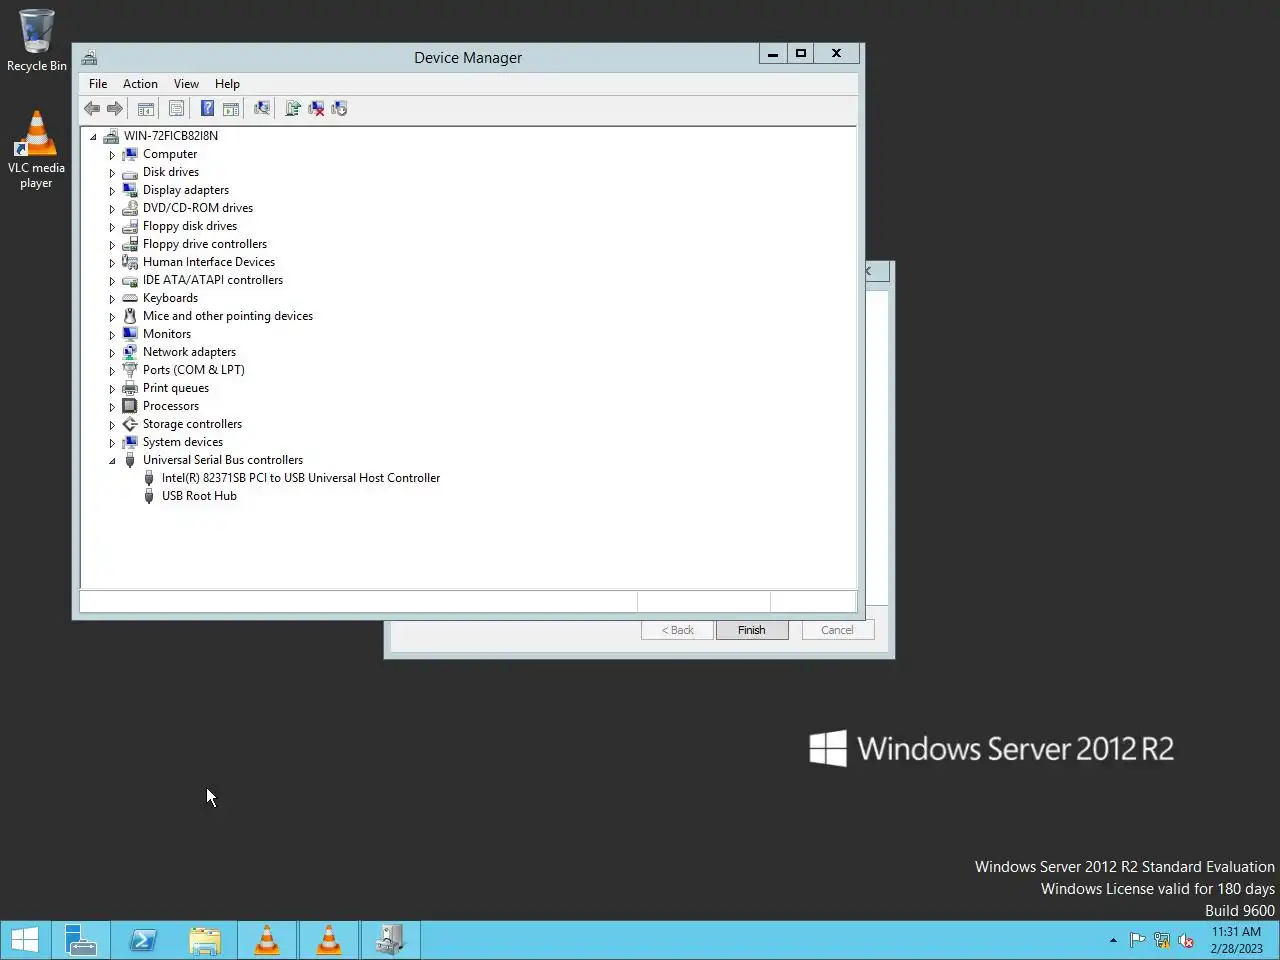
Task: Select the Network adapters category icon
Action: coord(130,352)
